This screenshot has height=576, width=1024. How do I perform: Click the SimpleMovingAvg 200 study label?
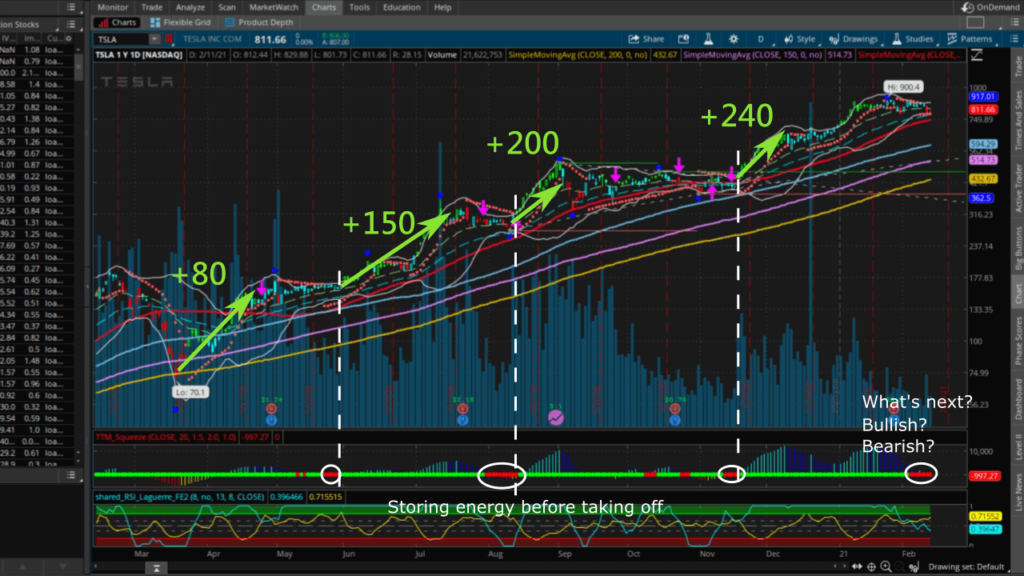[x=578, y=55]
